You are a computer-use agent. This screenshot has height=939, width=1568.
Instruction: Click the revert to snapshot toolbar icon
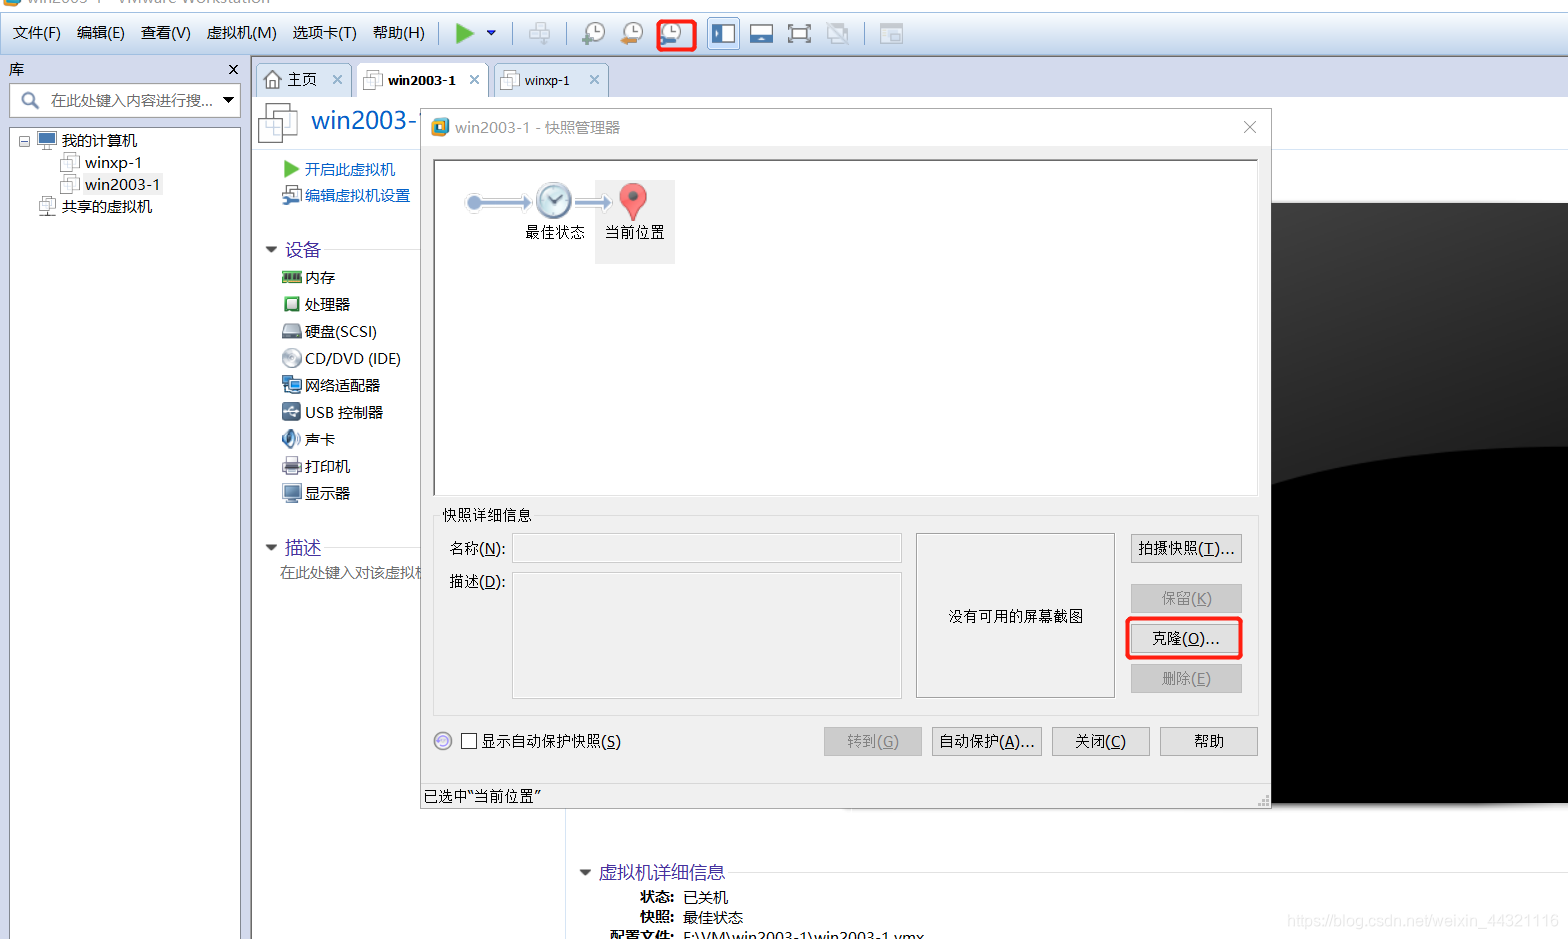tap(632, 33)
